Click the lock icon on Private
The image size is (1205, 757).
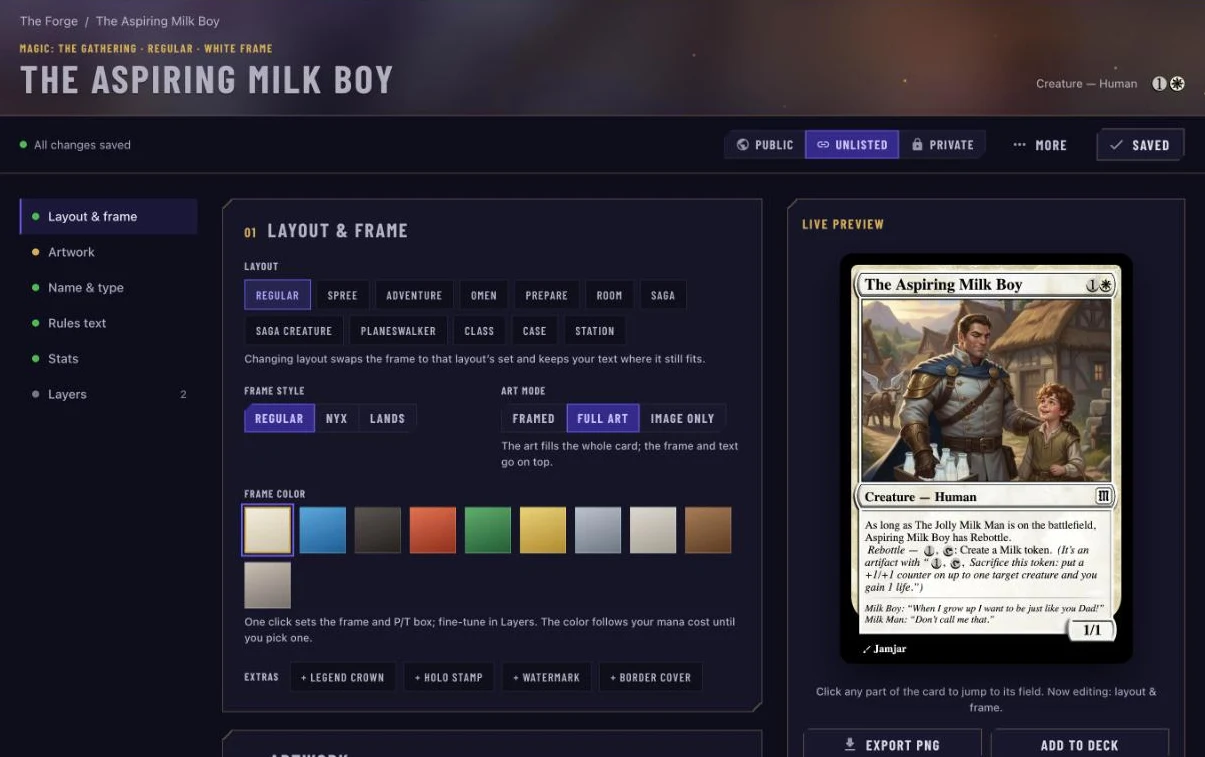[917, 145]
